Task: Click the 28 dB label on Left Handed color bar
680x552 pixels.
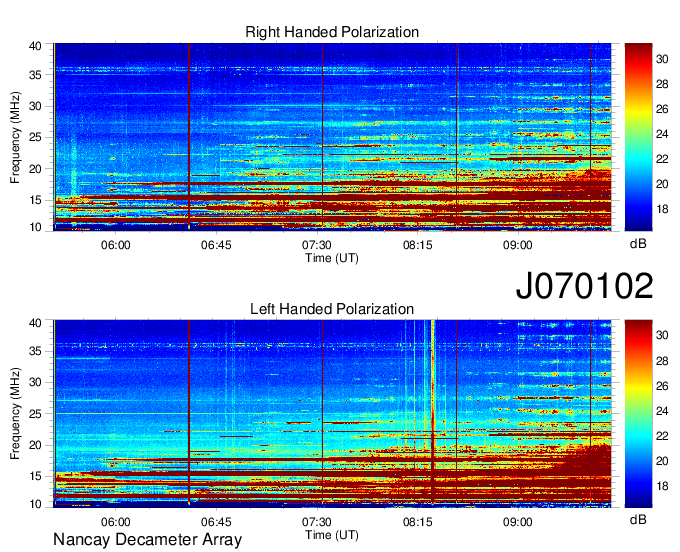Action: click(662, 361)
